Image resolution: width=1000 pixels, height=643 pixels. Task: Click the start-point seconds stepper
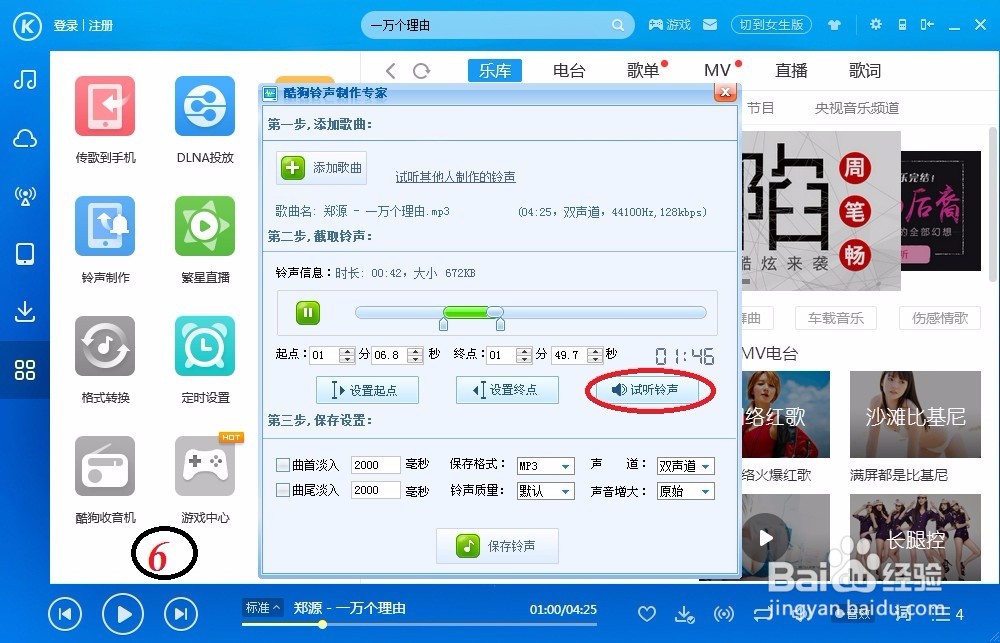415,355
